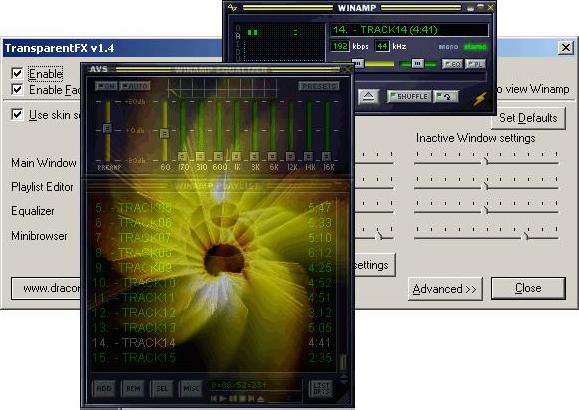Click the playlist vertical scrollbar handle
The width and height of the screenshot is (579, 410).
(343, 362)
